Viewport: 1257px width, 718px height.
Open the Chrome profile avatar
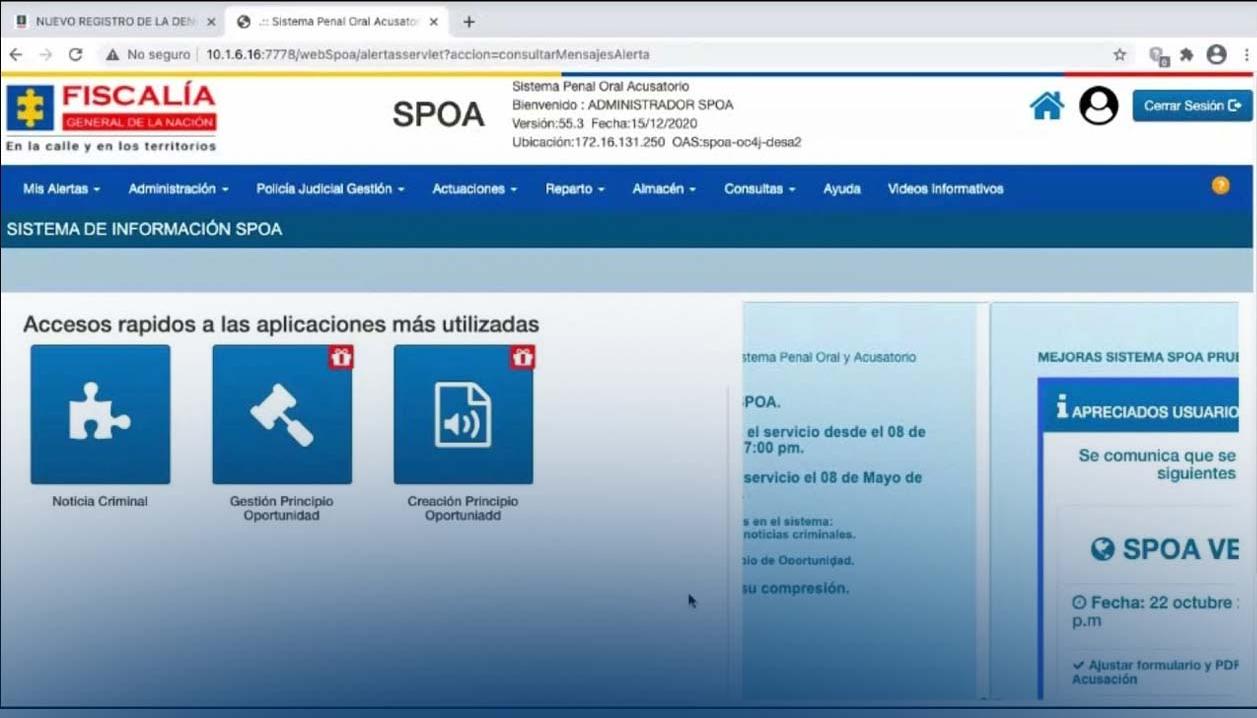point(1216,55)
